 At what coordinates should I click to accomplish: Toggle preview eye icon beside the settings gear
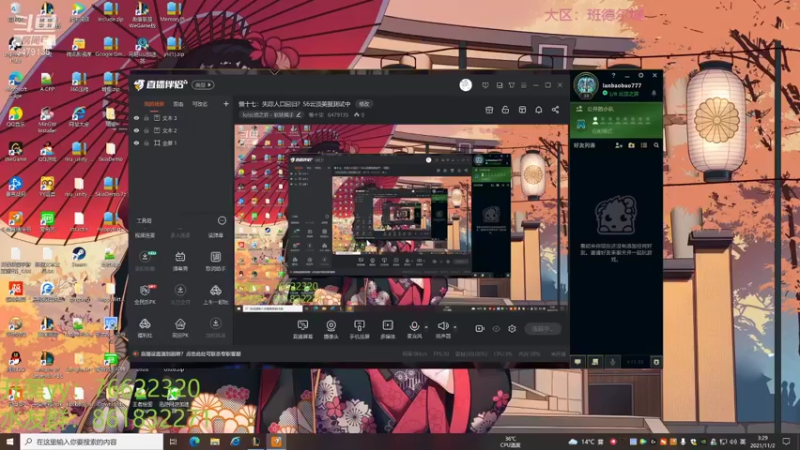click(496, 329)
